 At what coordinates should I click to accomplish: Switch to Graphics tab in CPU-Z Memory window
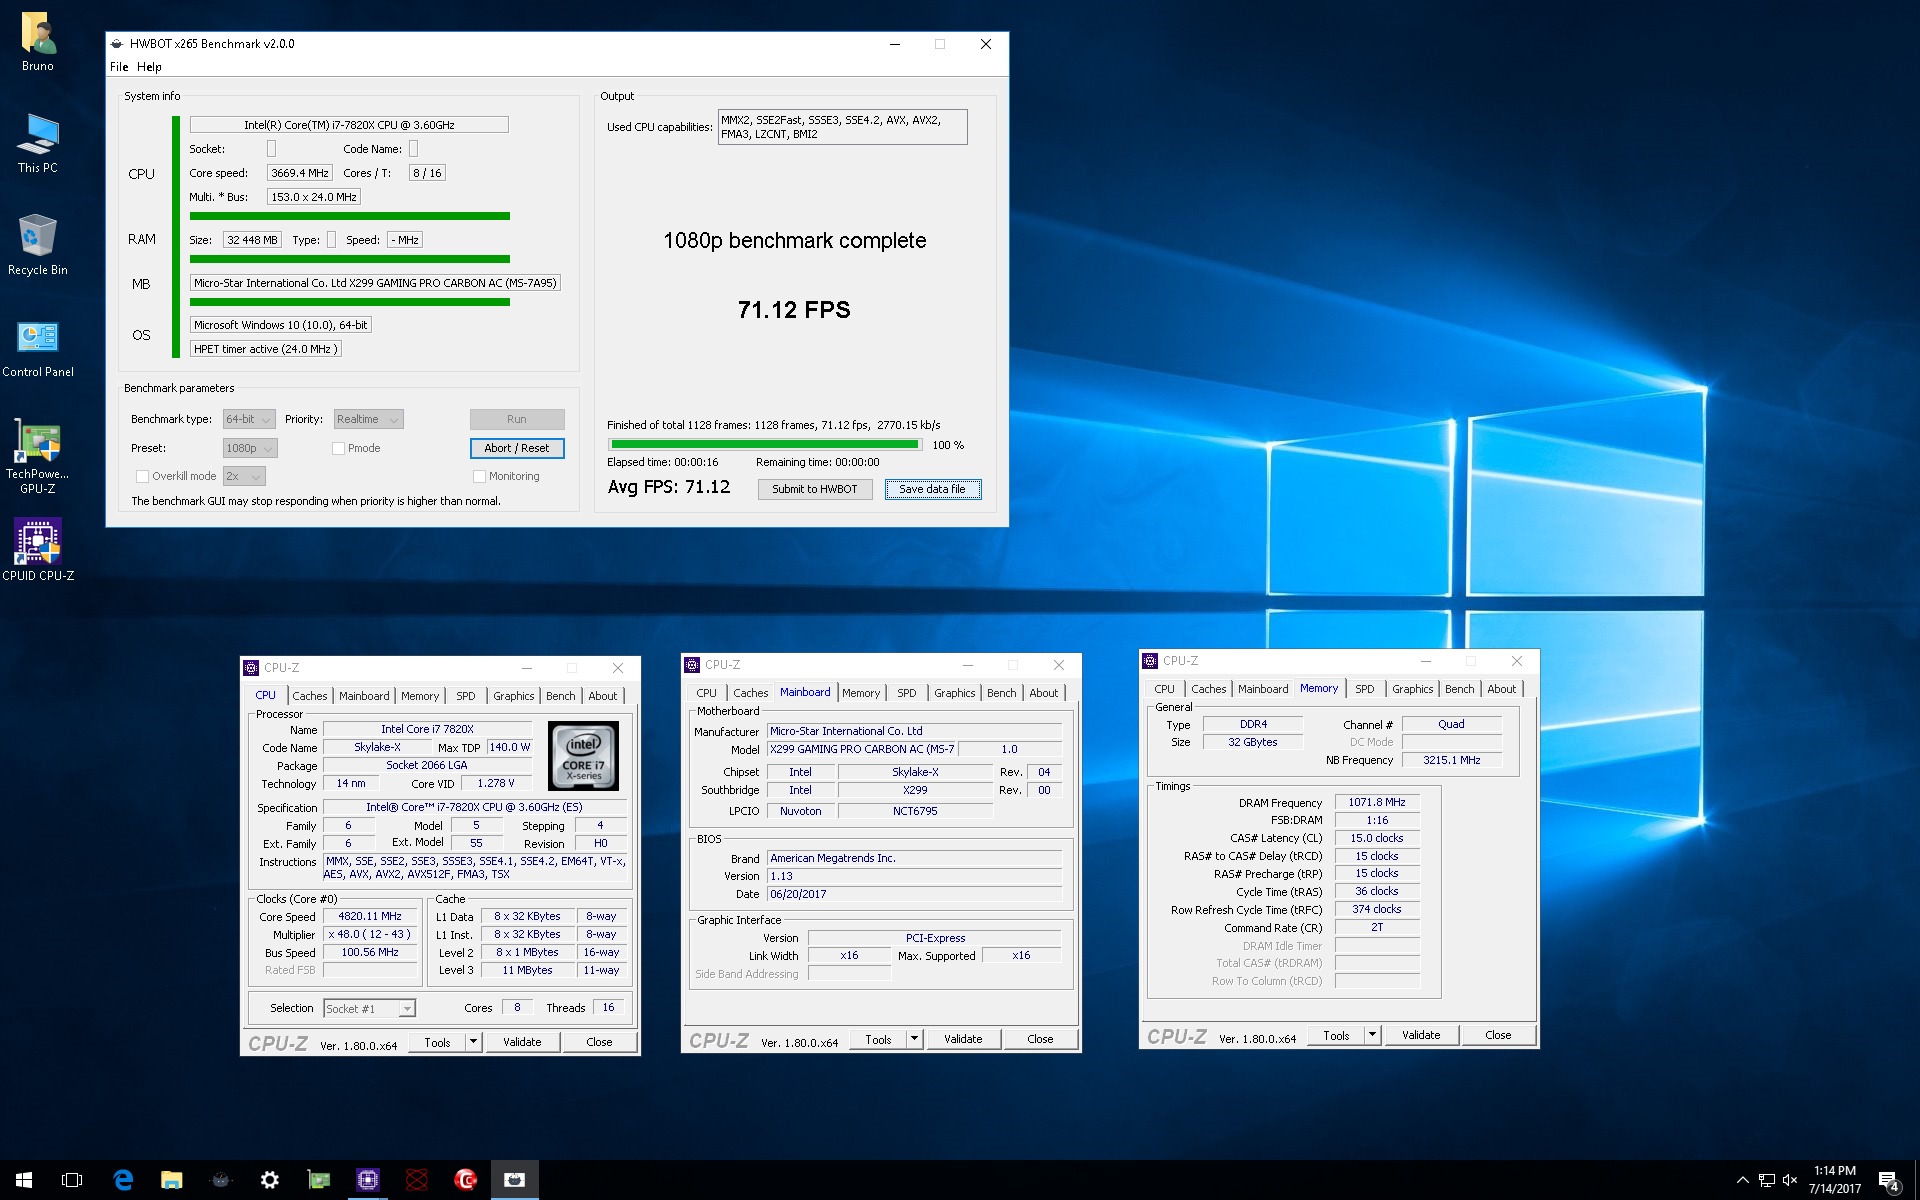(1412, 689)
